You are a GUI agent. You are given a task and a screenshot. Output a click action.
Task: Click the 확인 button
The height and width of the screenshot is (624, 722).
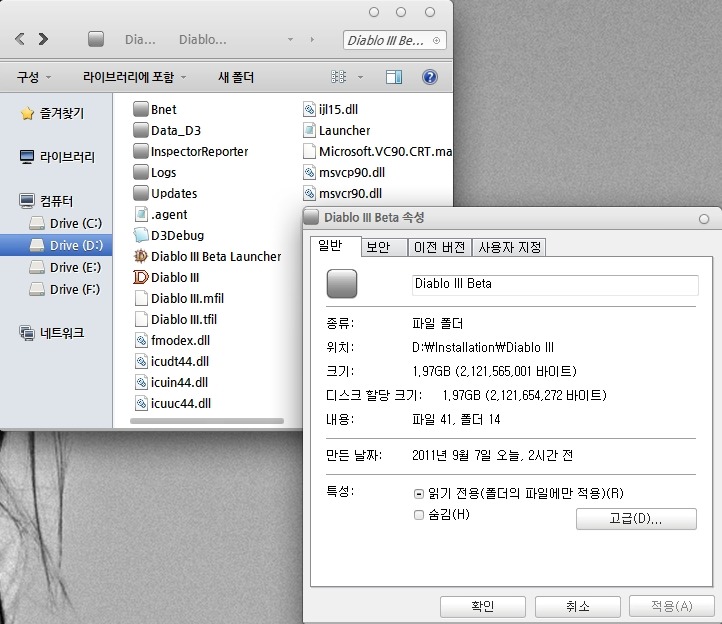tap(483, 606)
